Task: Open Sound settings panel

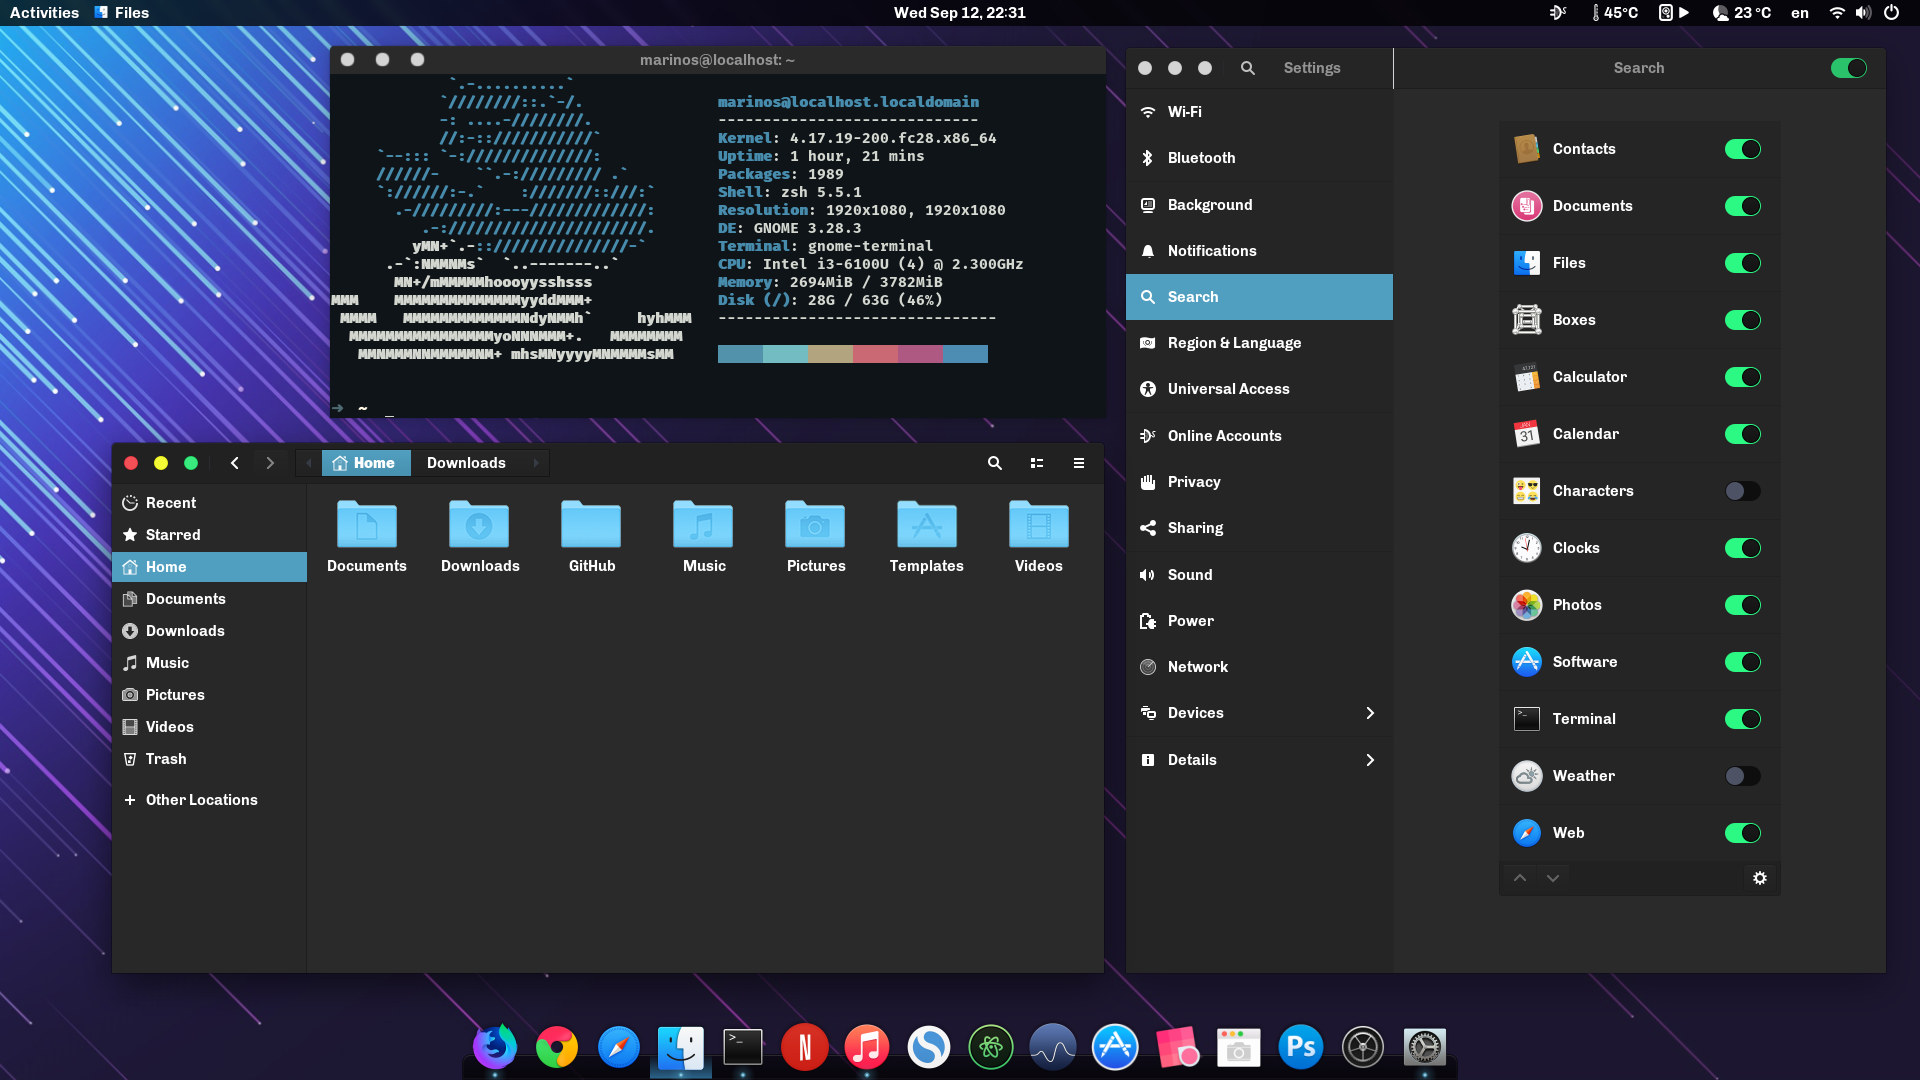Action: [x=1259, y=575]
